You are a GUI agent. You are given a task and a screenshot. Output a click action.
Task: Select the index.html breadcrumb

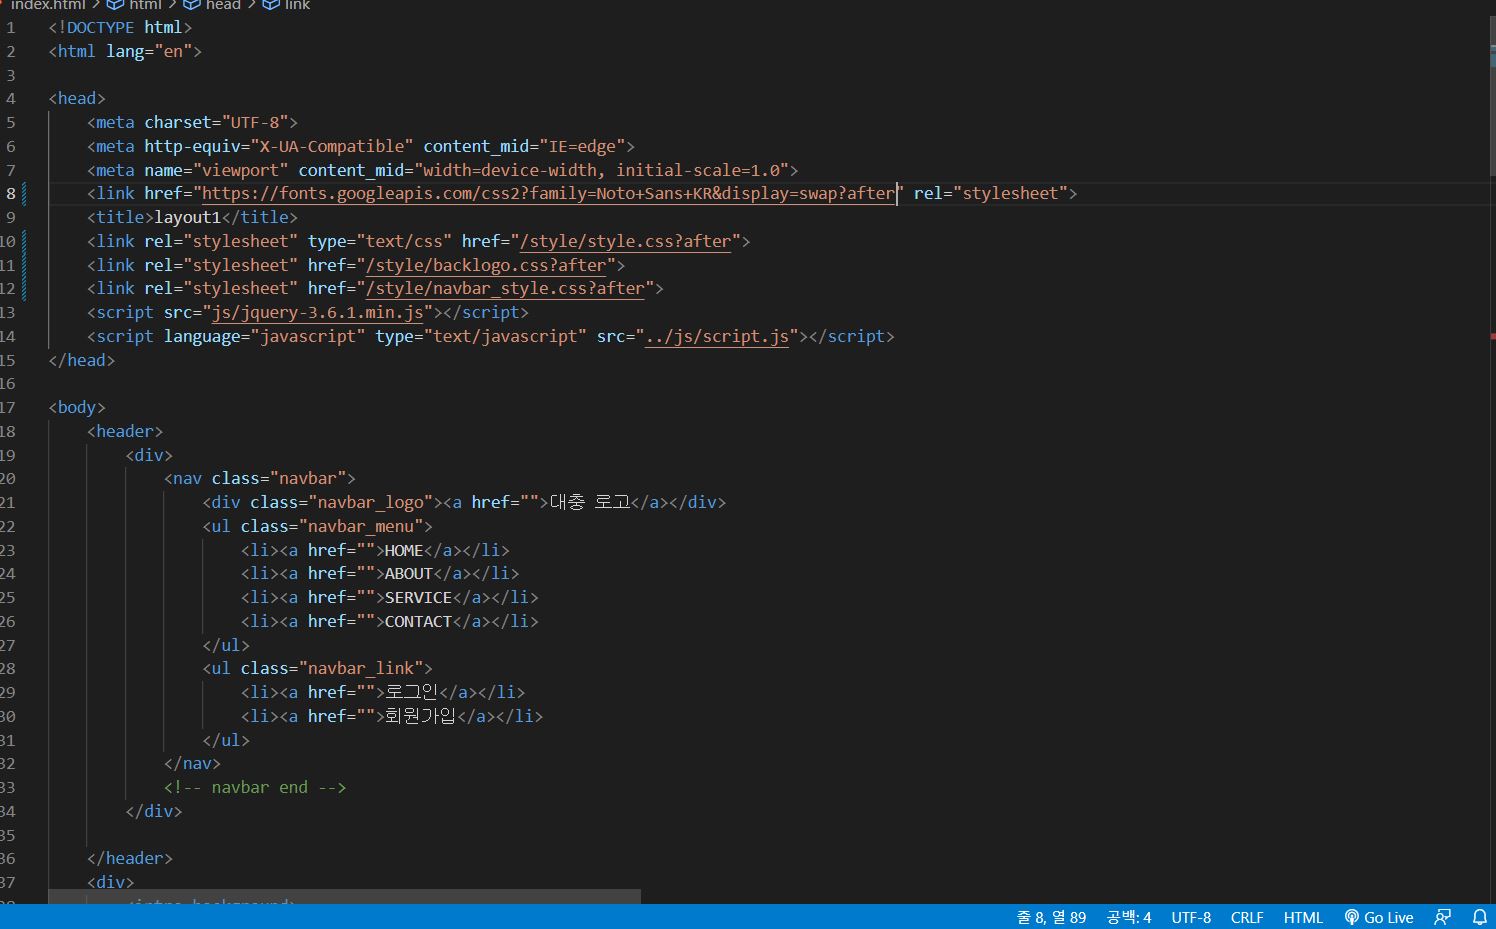[x=47, y=5]
